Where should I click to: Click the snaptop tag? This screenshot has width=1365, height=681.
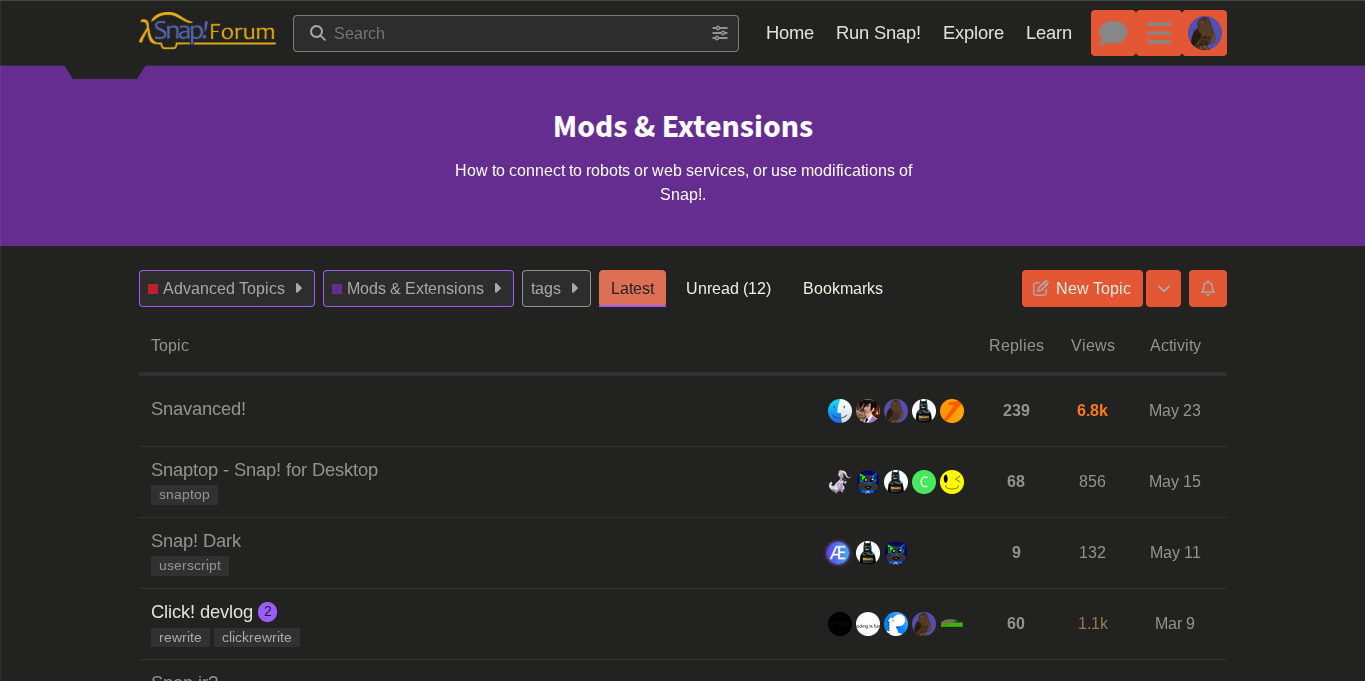184,495
